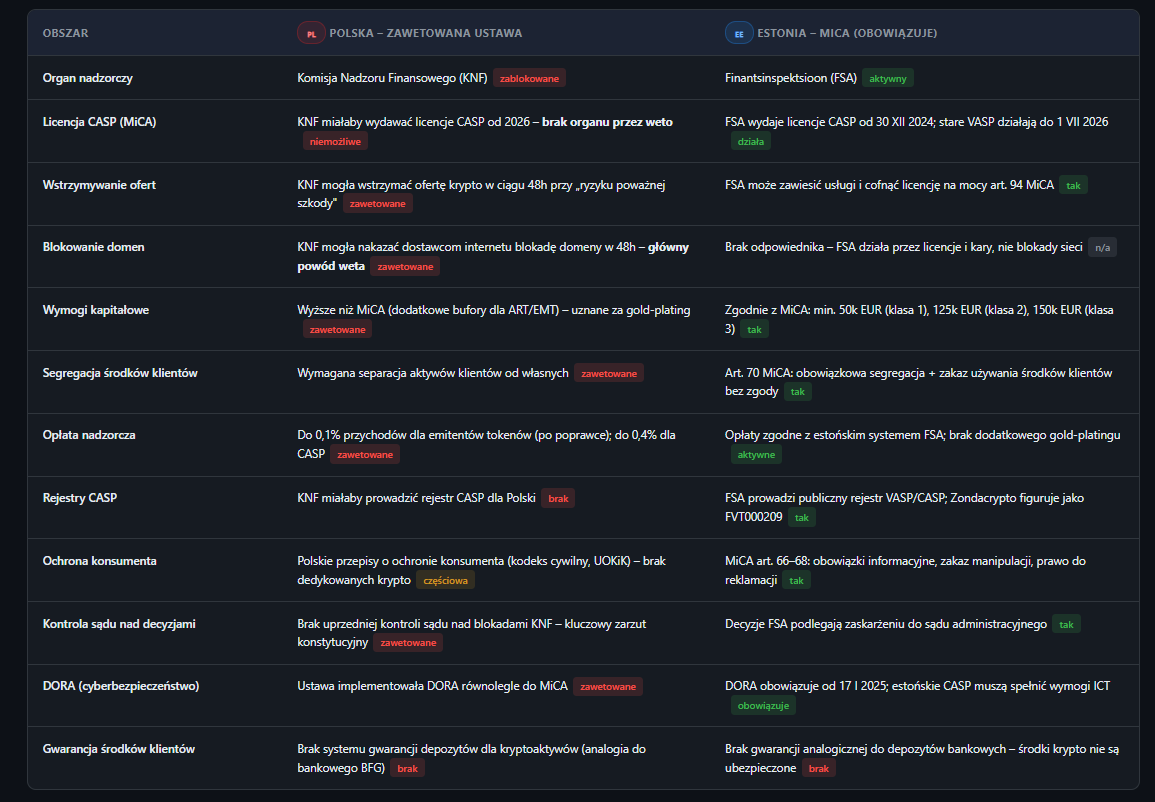Click the 'tak' badge in Wymogi kapitałowe row

[754, 329]
